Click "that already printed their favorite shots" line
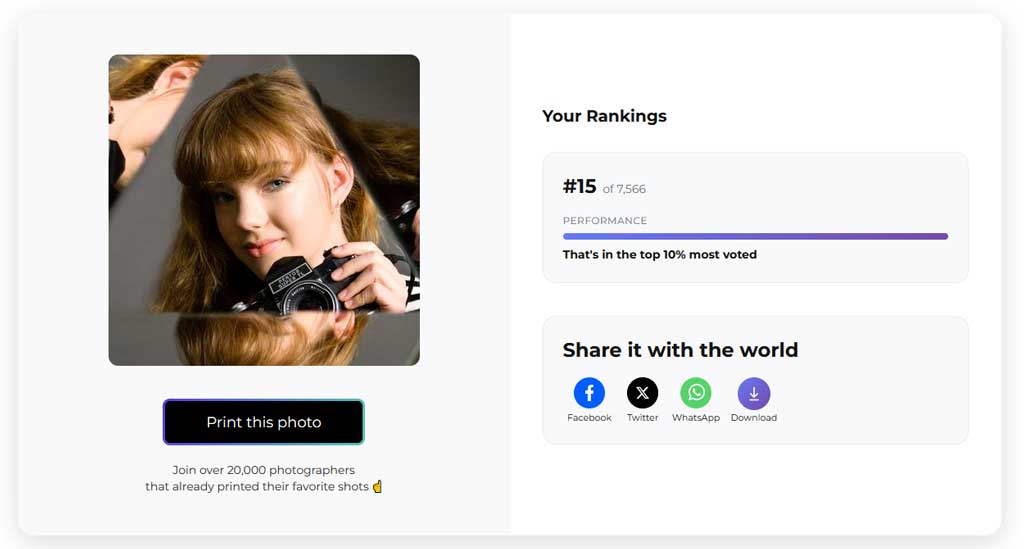Screen dimensions: 1024x549 pos(257,487)
